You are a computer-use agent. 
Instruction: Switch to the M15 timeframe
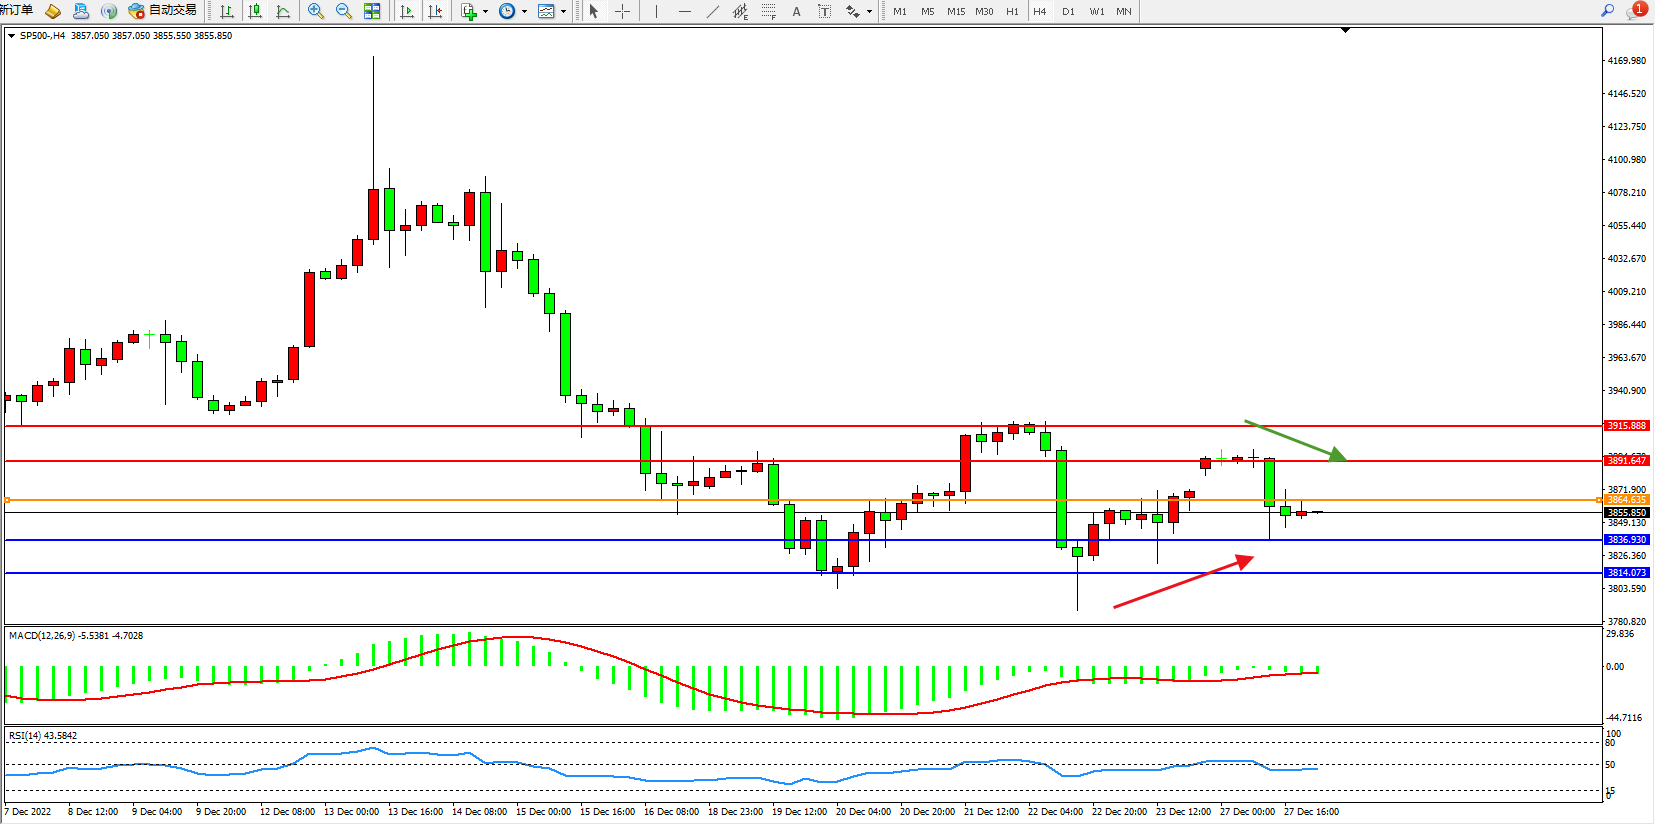pyautogui.click(x=956, y=11)
